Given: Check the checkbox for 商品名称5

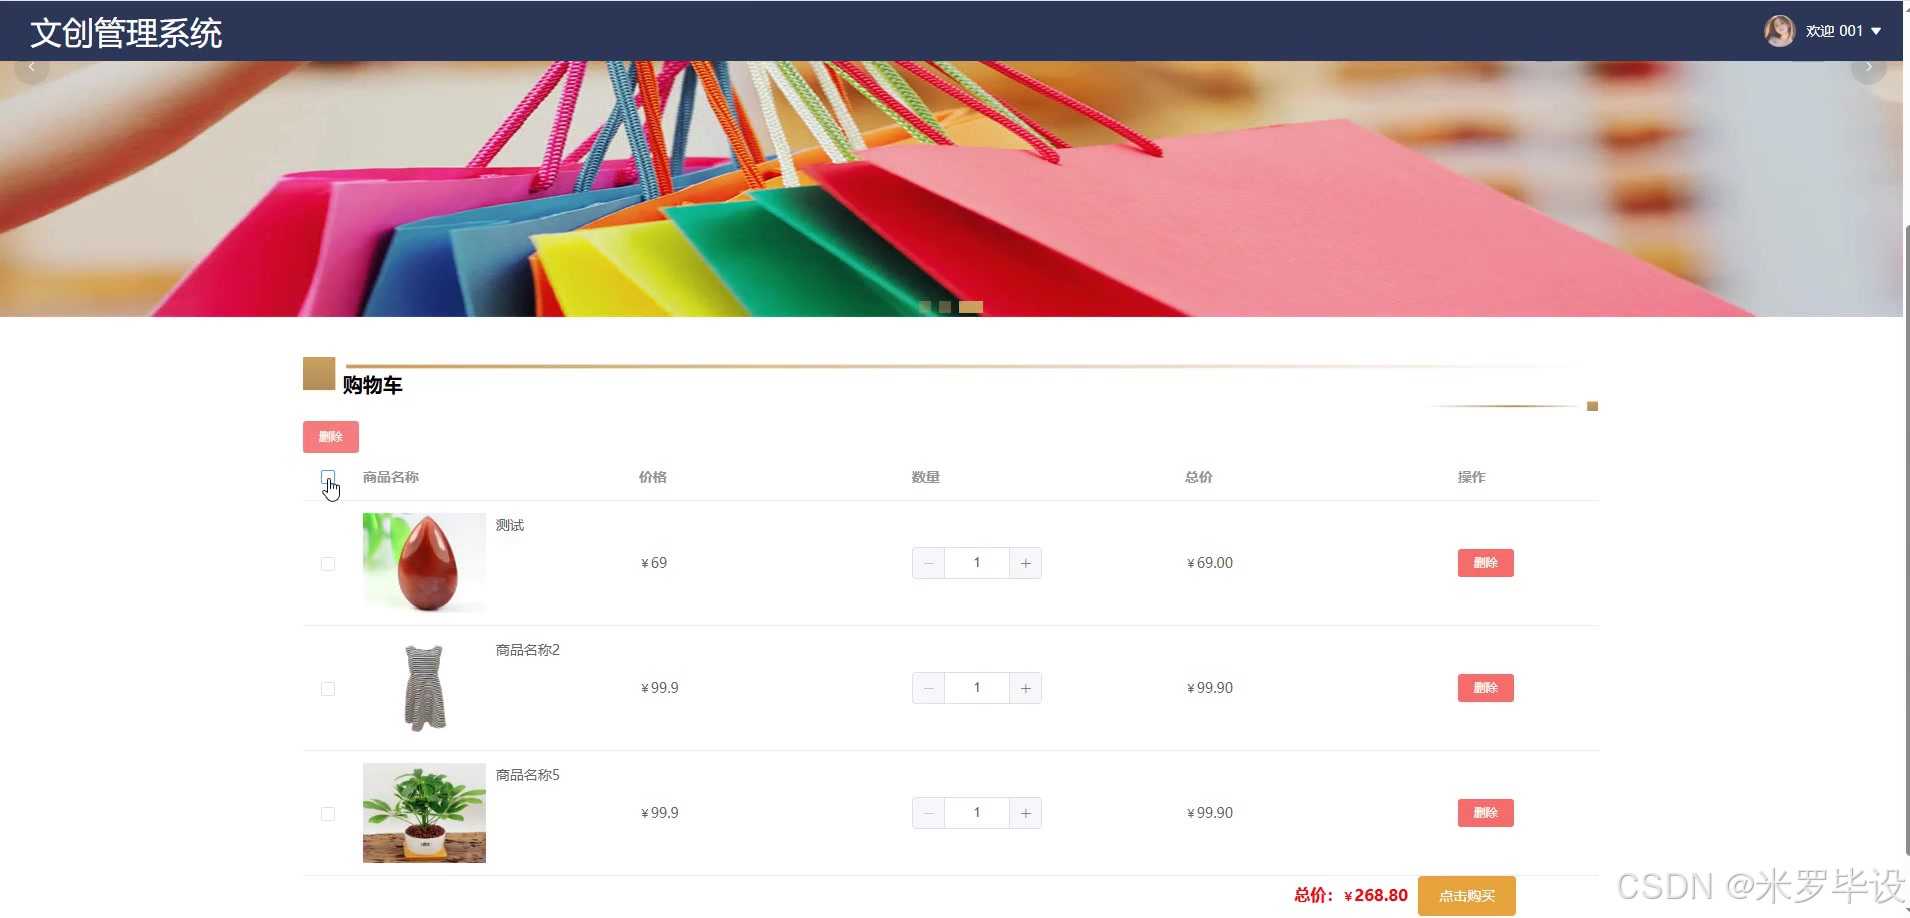Looking at the screenshot, I should 328,814.
